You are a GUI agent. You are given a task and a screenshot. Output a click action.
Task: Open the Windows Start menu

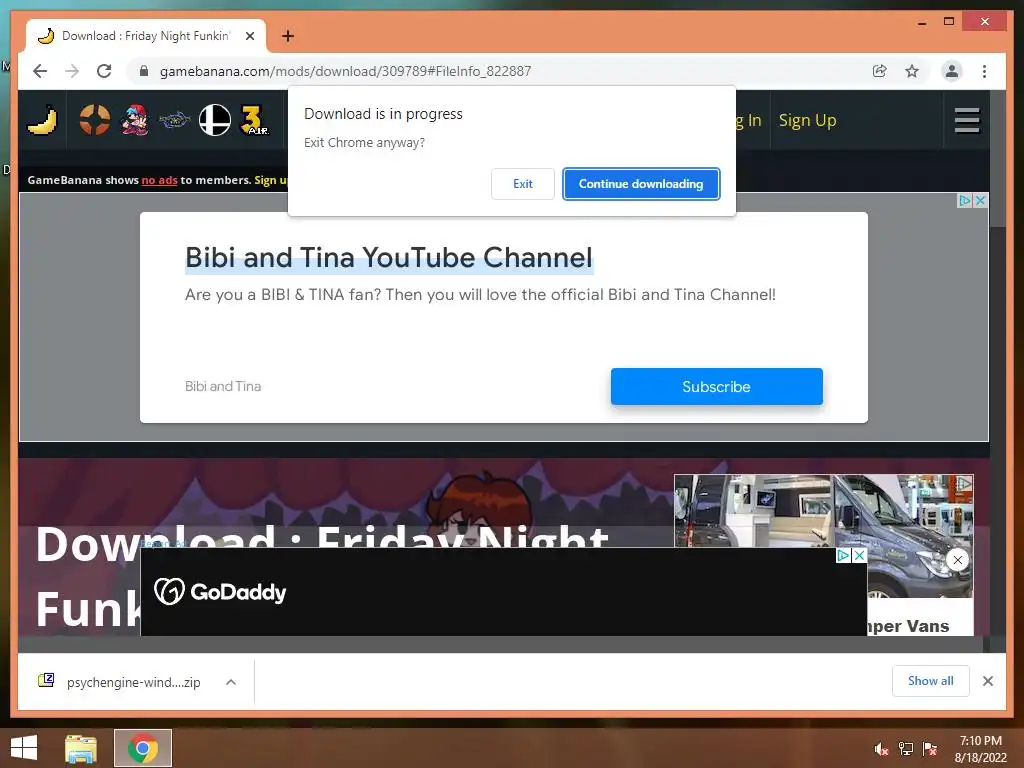coord(24,748)
